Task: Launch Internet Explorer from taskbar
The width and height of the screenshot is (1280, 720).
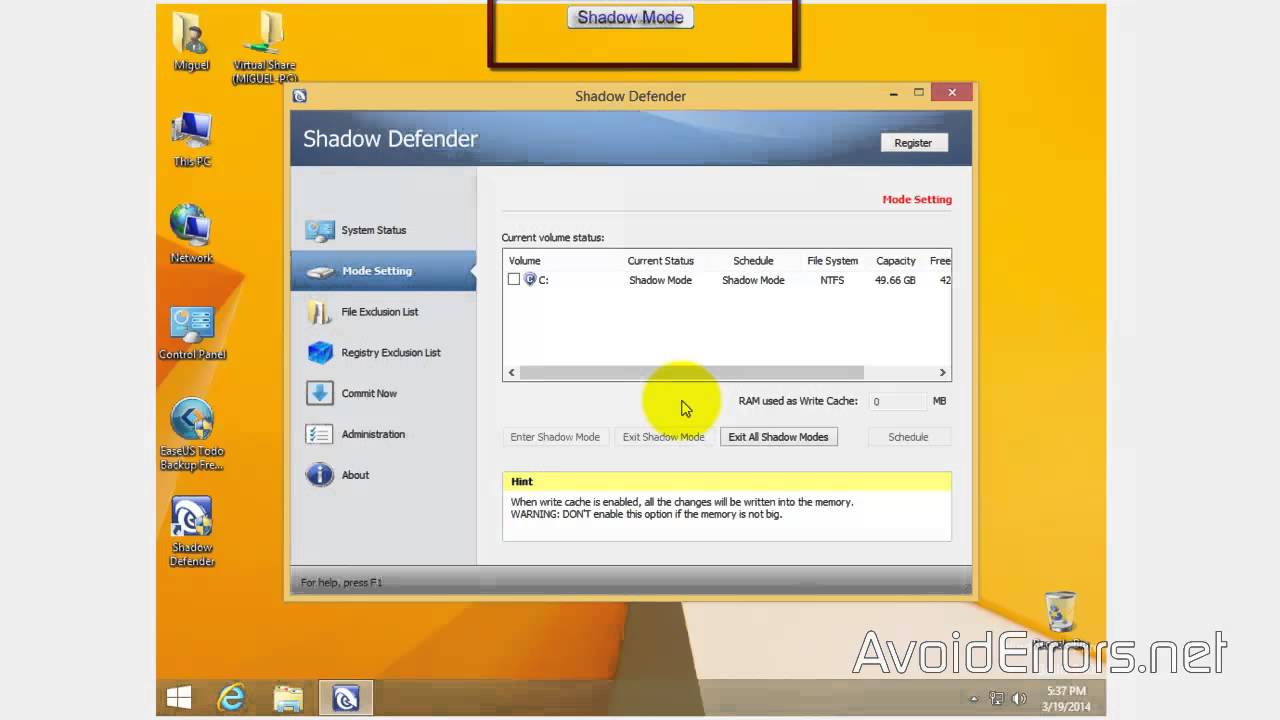Action: [x=231, y=697]
